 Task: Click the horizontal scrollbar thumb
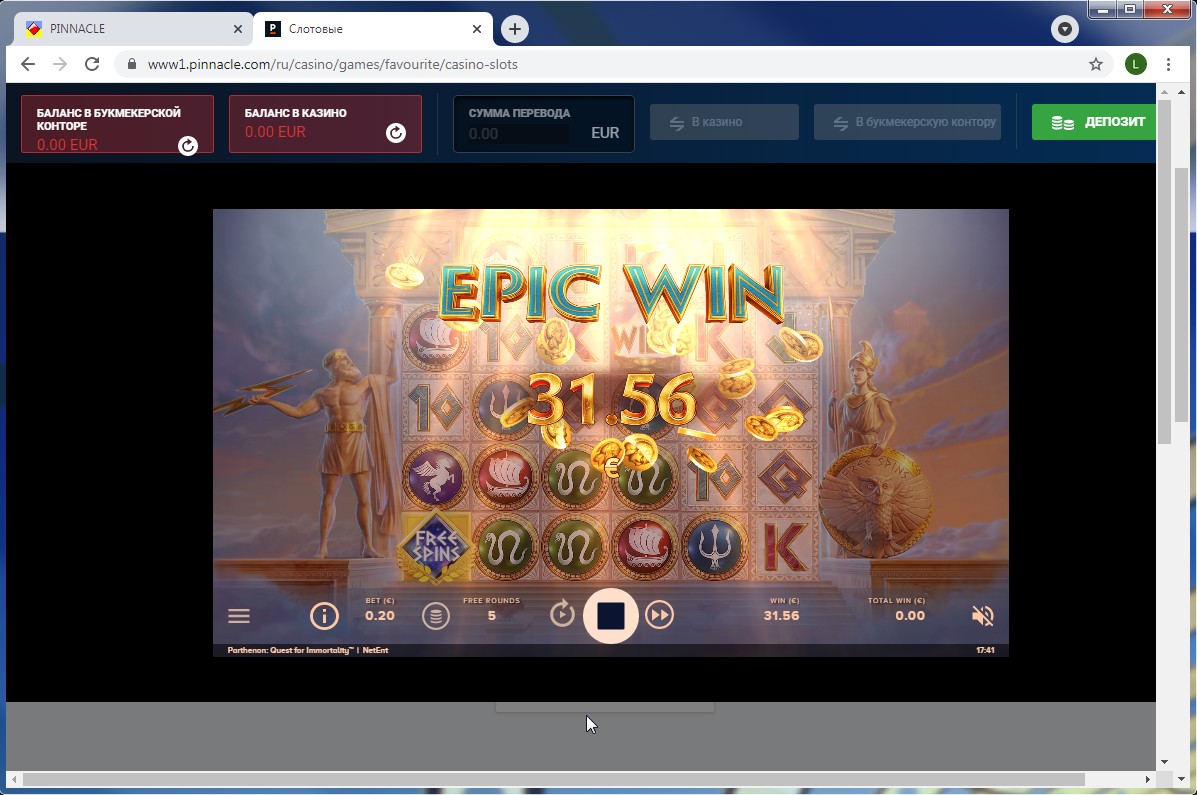coord(553,779)
